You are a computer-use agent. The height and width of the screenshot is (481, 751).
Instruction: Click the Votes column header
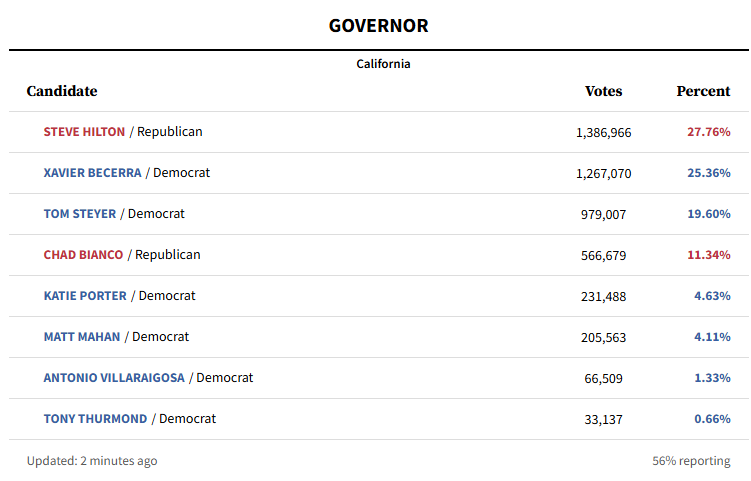pyautogui.click(x=603, y=91)
